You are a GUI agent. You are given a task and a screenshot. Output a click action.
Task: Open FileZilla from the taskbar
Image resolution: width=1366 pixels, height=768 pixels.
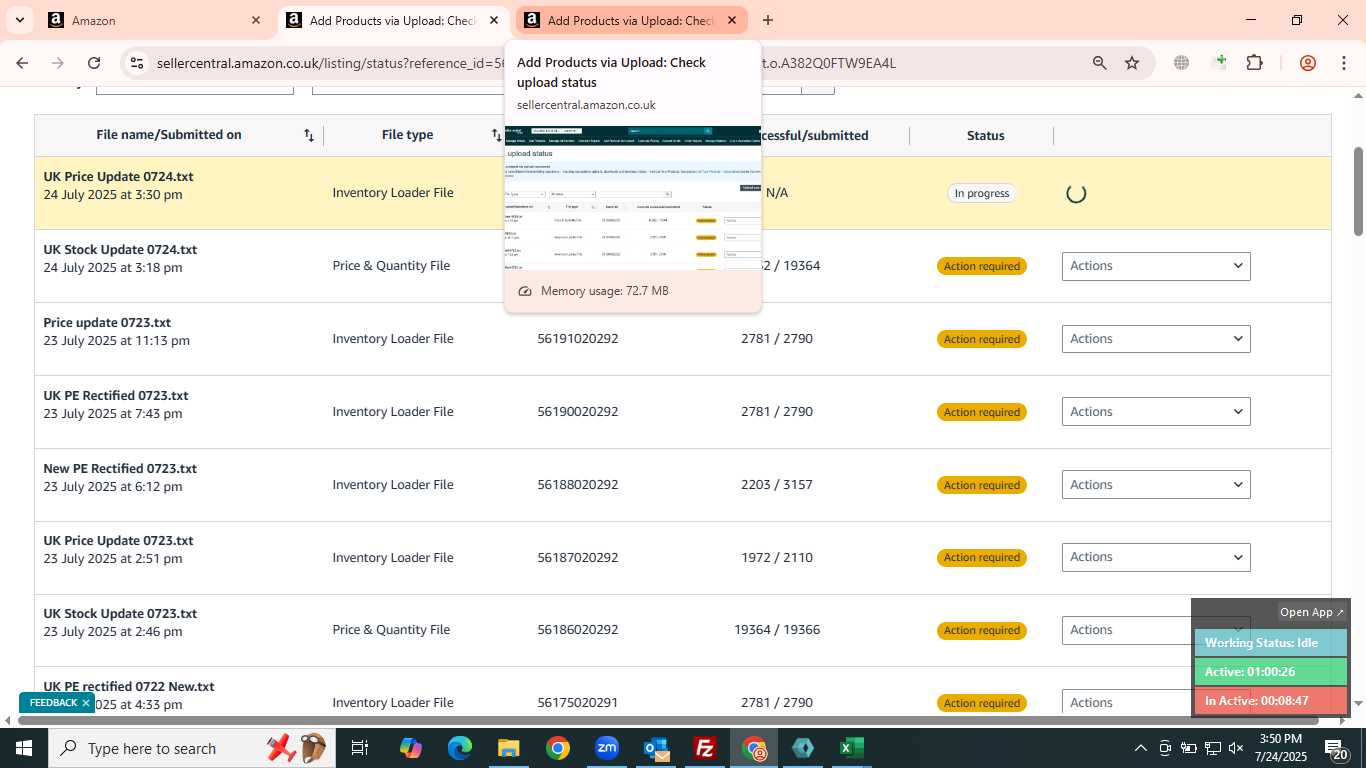(704, 748)
